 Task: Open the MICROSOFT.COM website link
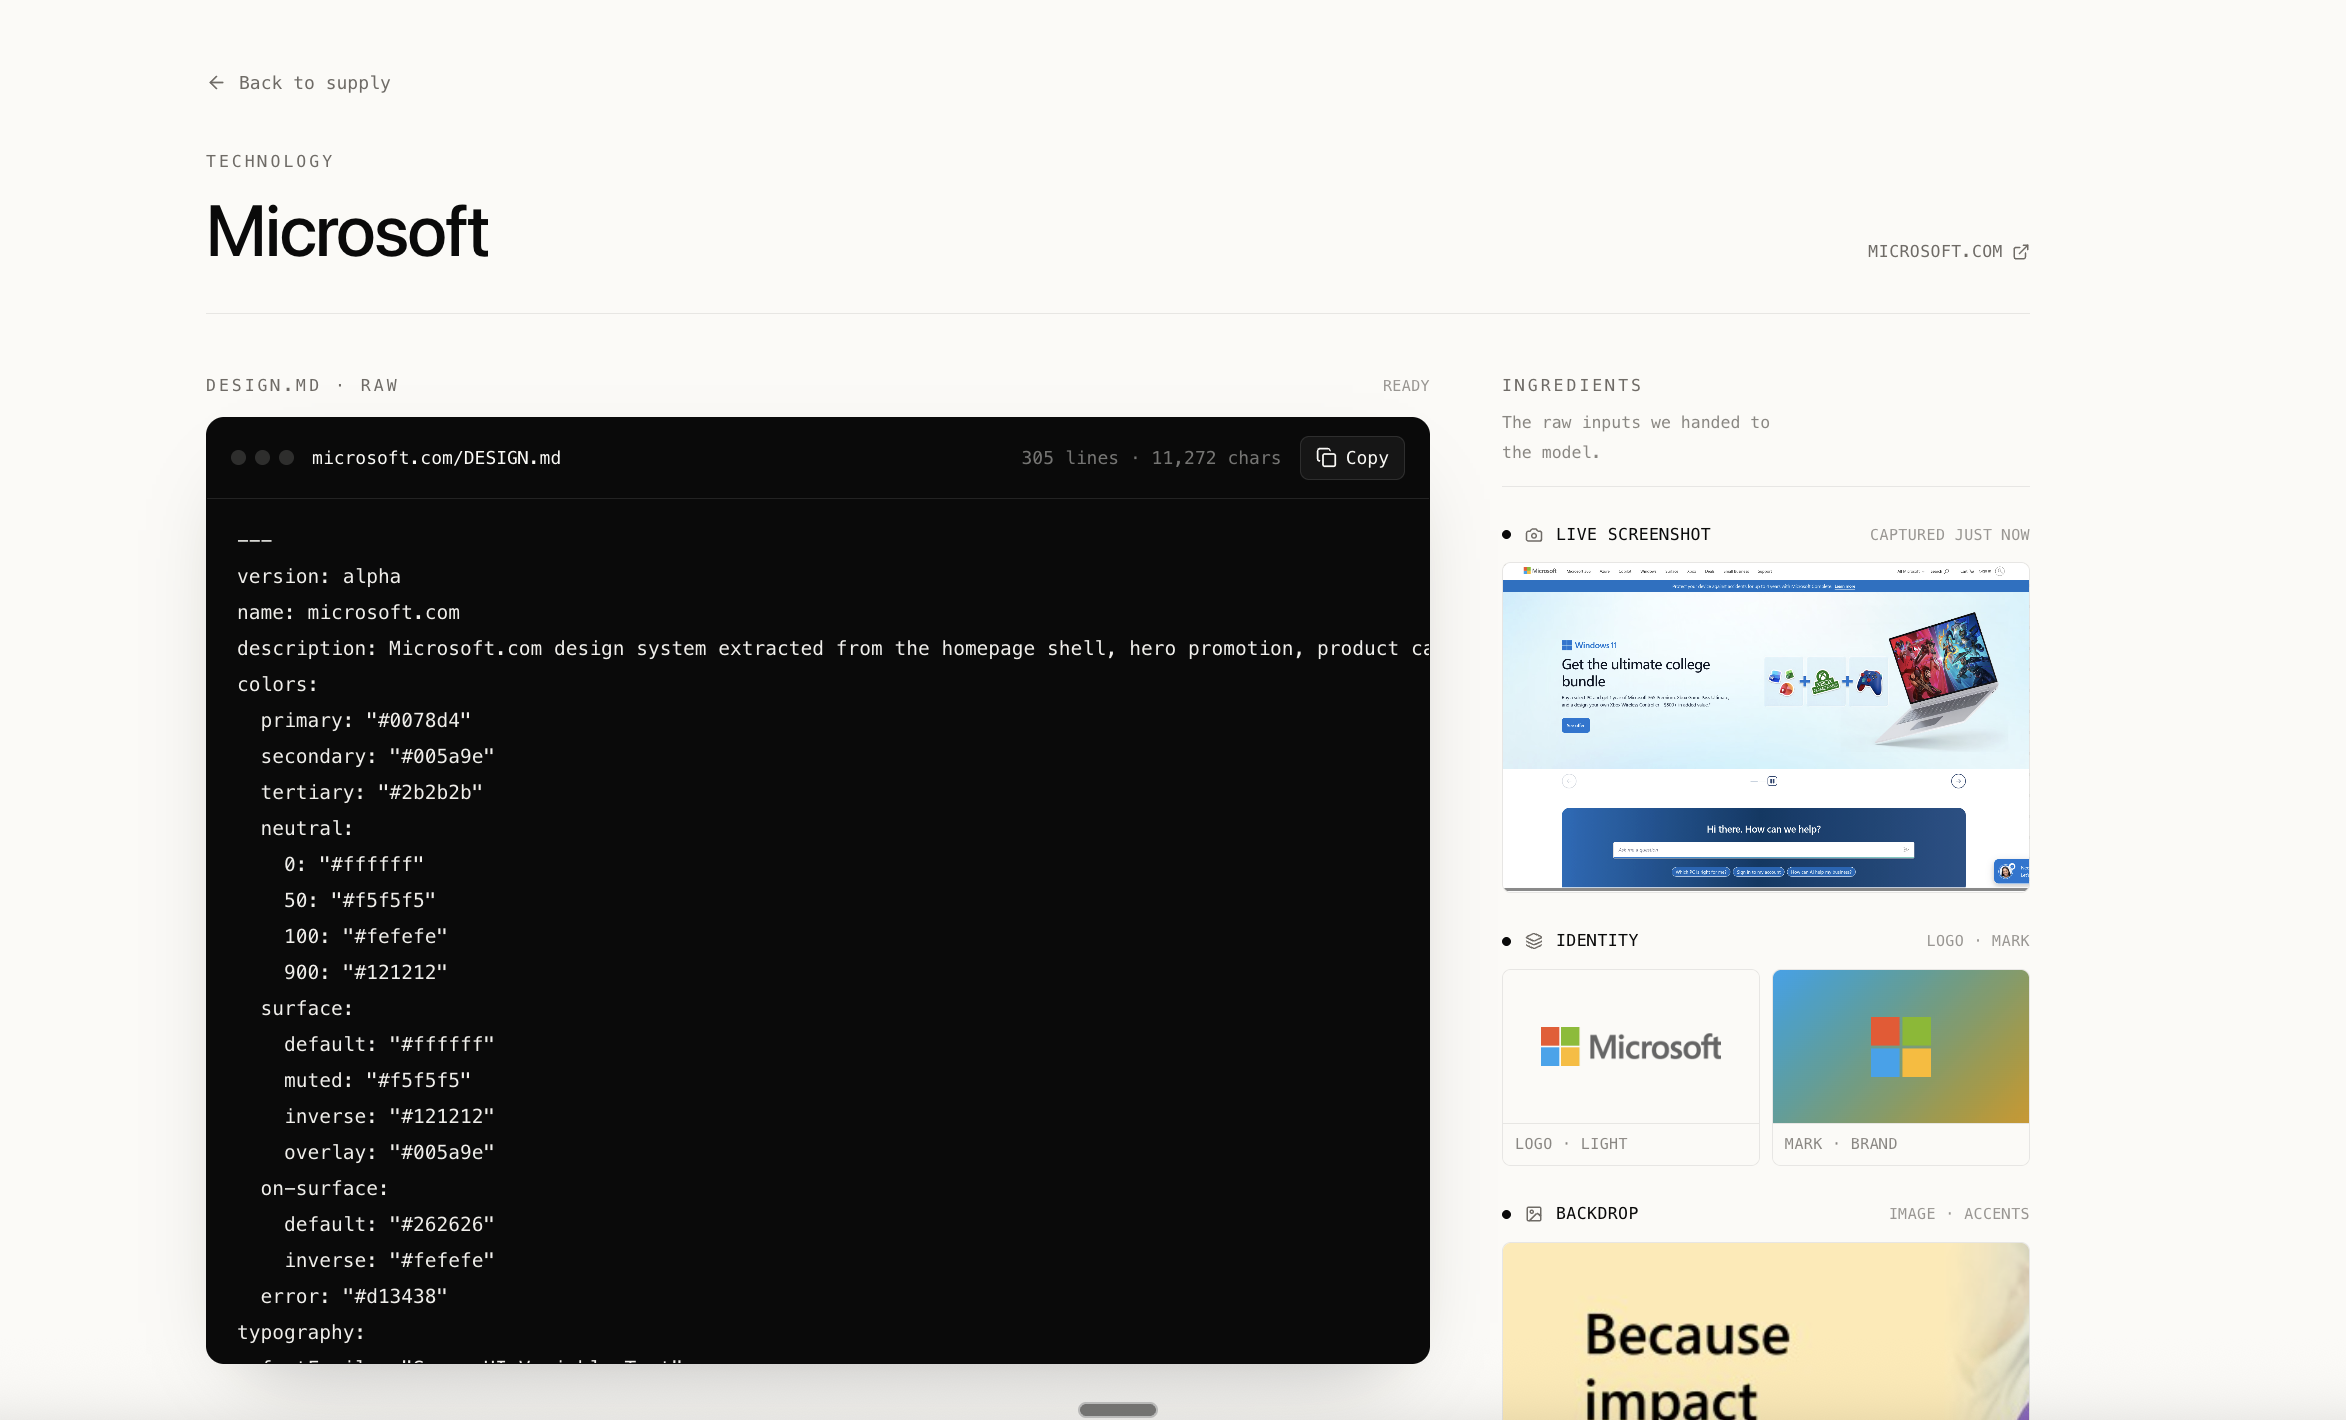[1948, 252]
